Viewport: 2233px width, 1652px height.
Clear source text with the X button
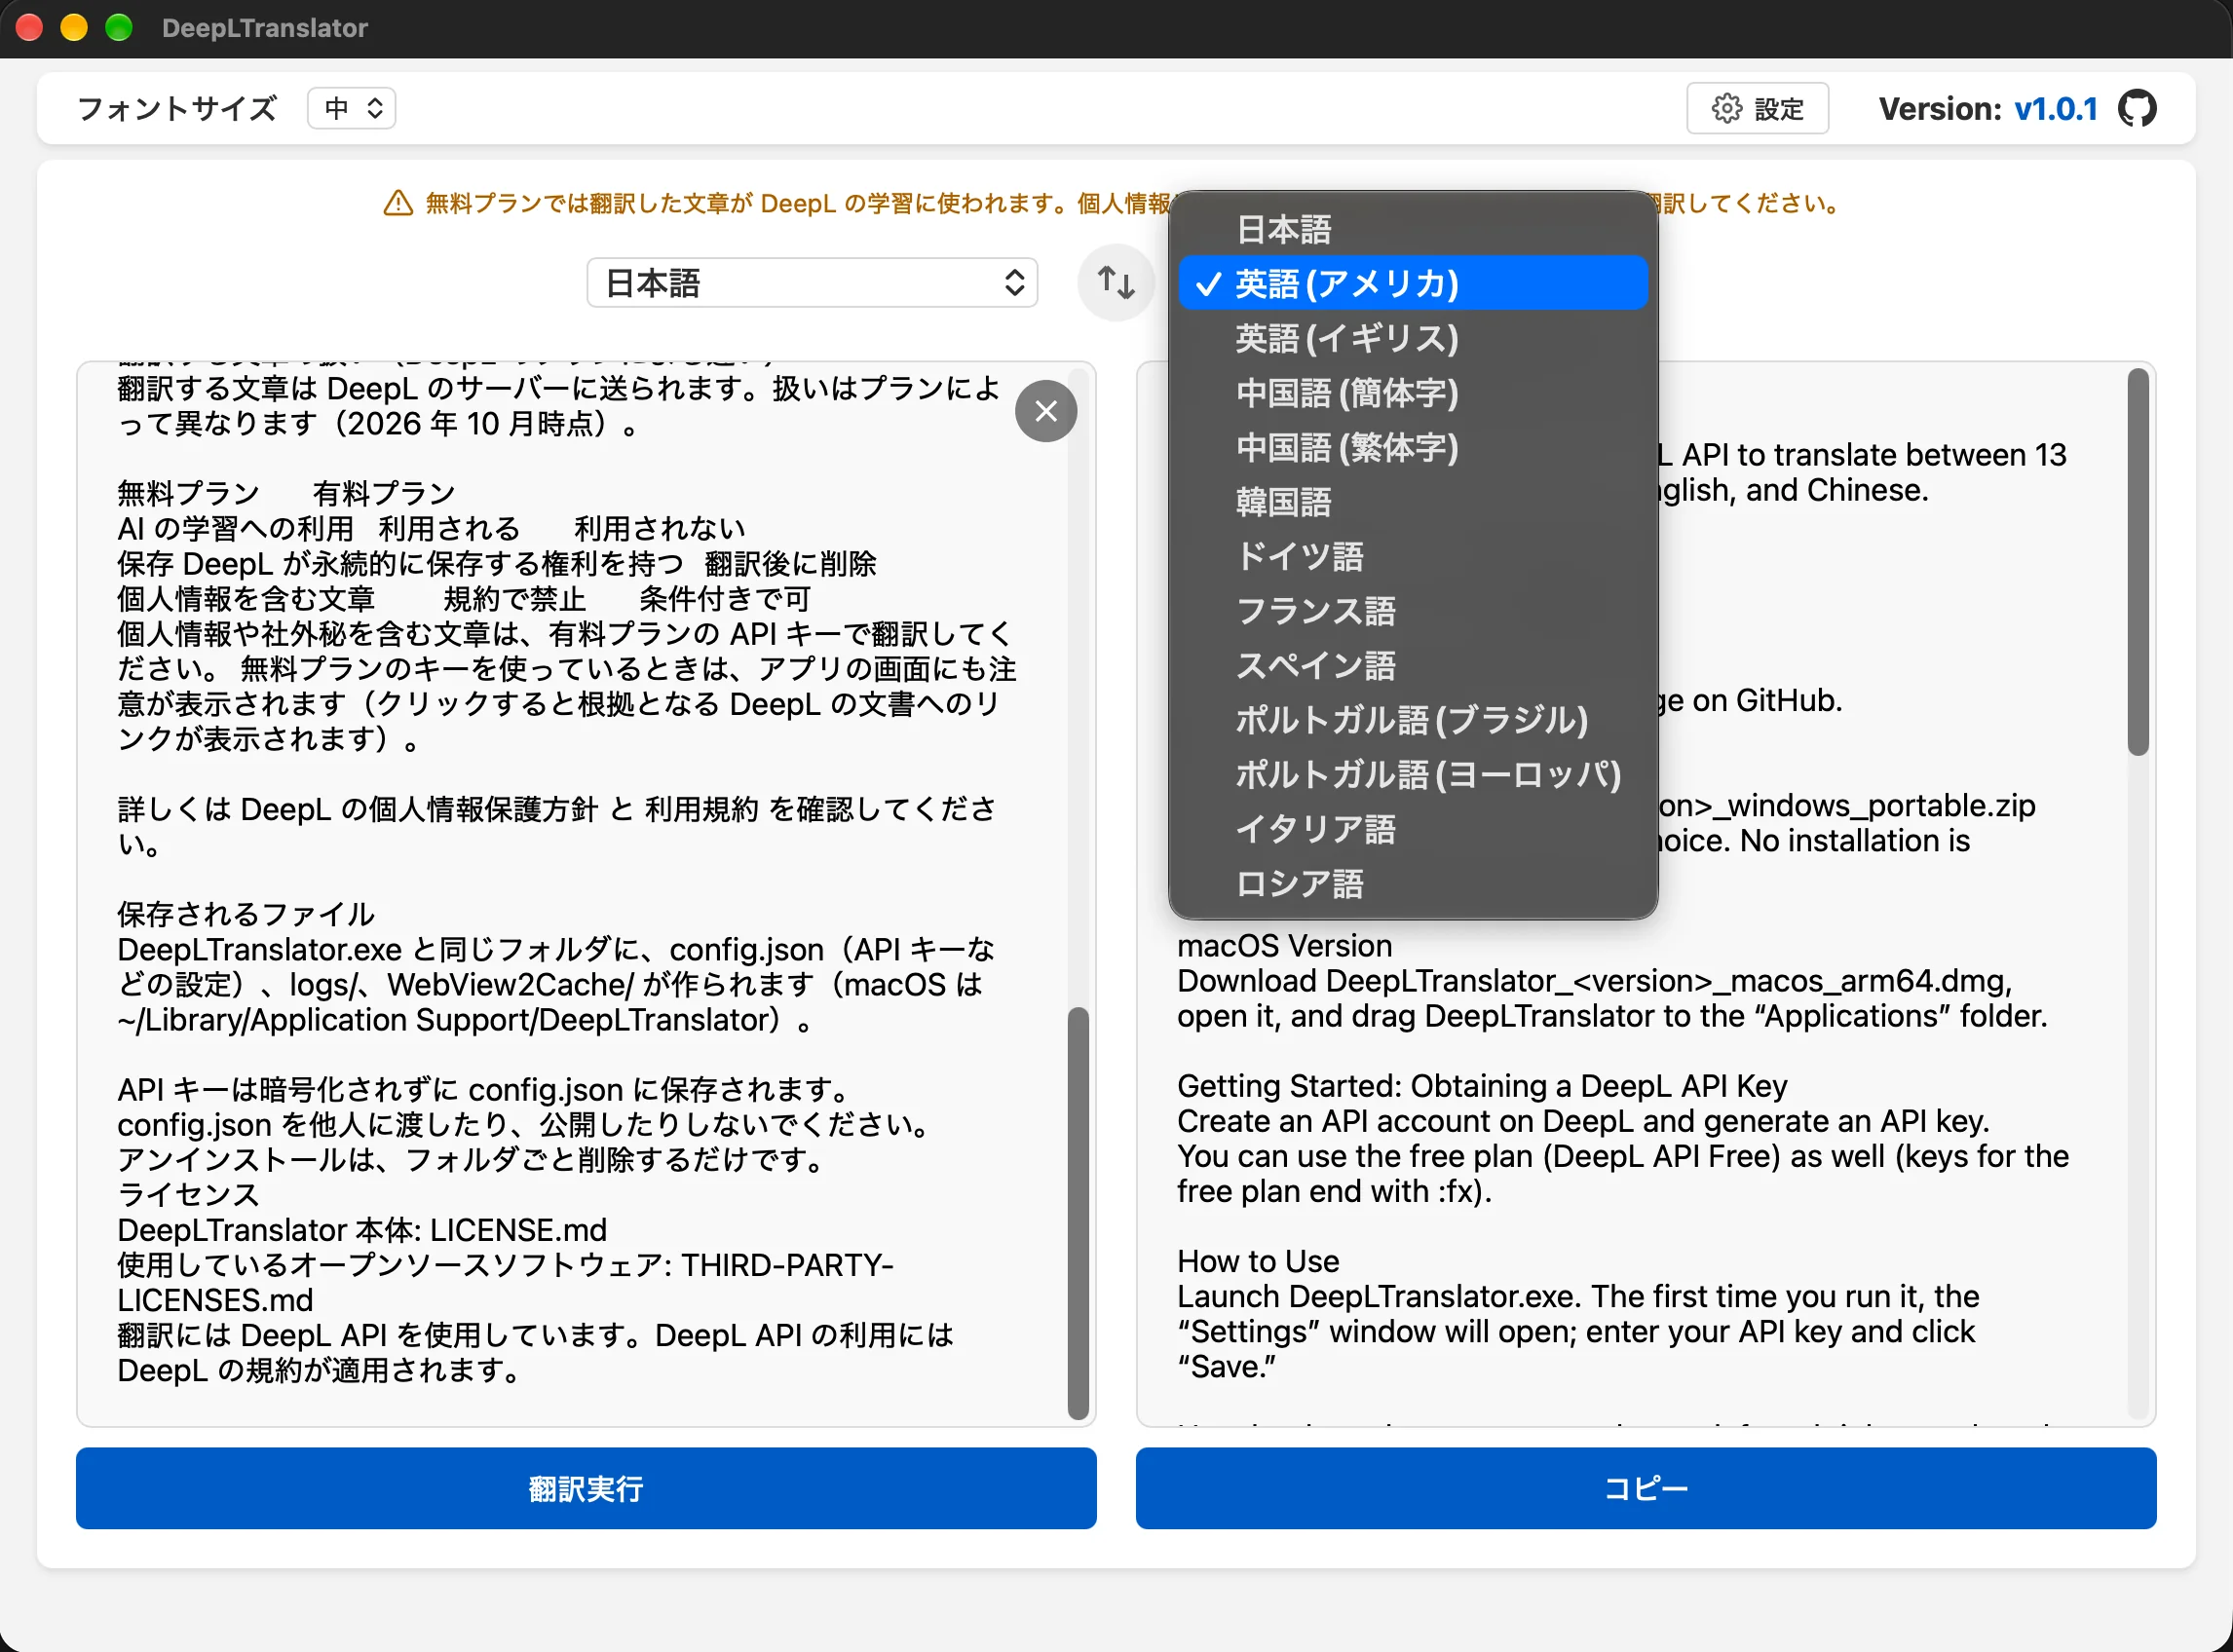[1045, 411]
